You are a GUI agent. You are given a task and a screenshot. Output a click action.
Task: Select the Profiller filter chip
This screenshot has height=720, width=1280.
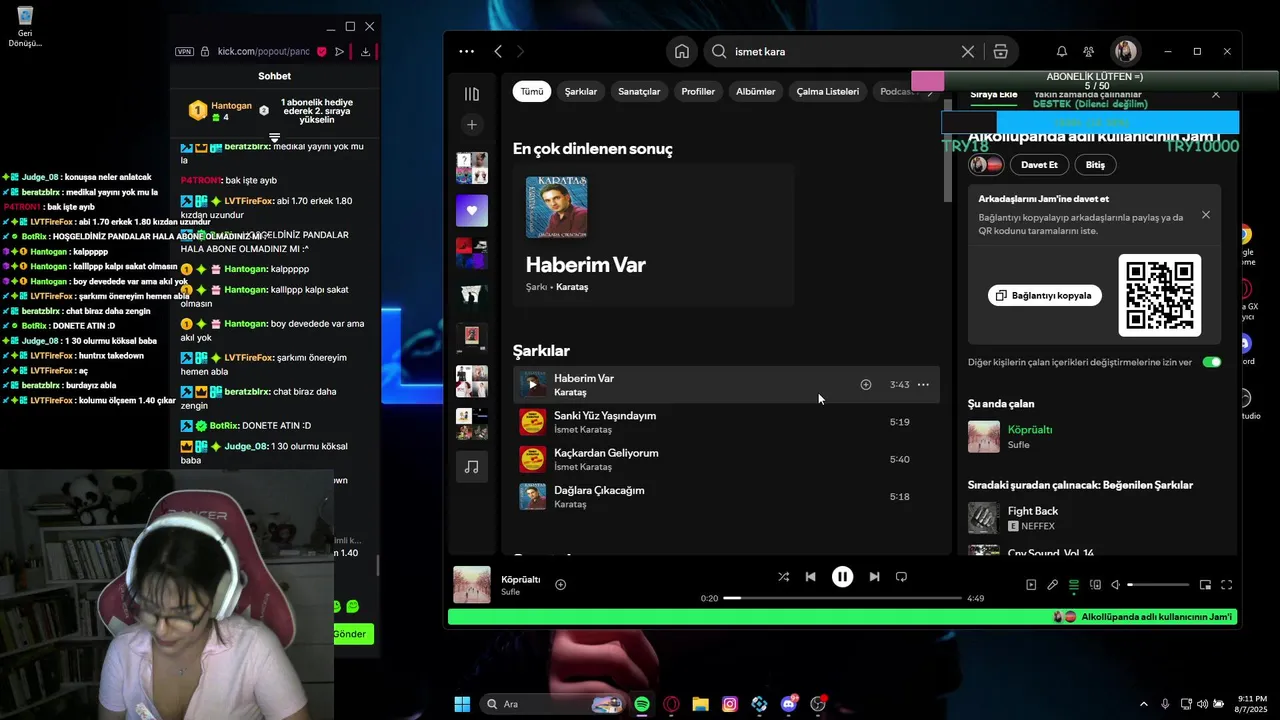click(x=698, y=91)
